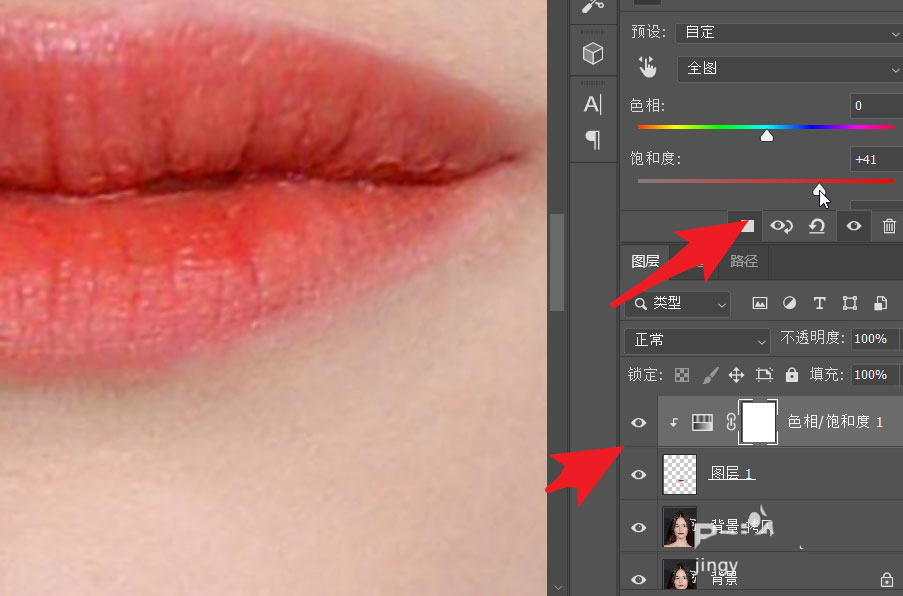
Task: Switch to the 路径 tab
Action: [744, 262]
